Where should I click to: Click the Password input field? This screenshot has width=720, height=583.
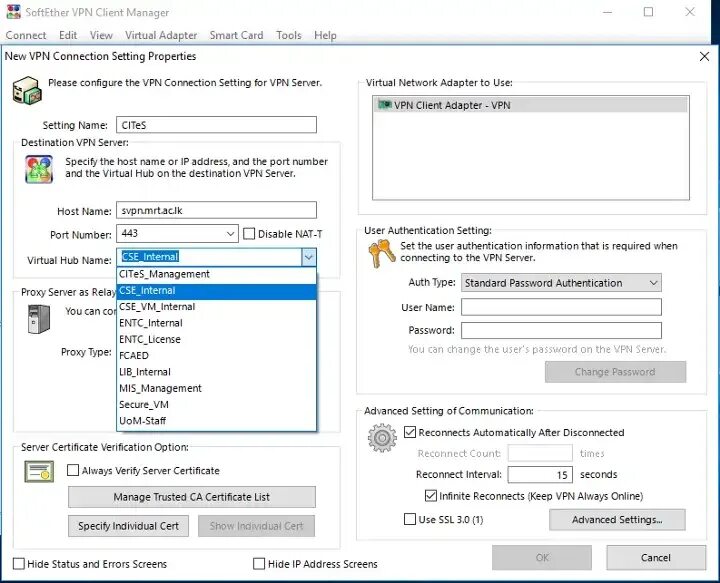coord(561,331)
